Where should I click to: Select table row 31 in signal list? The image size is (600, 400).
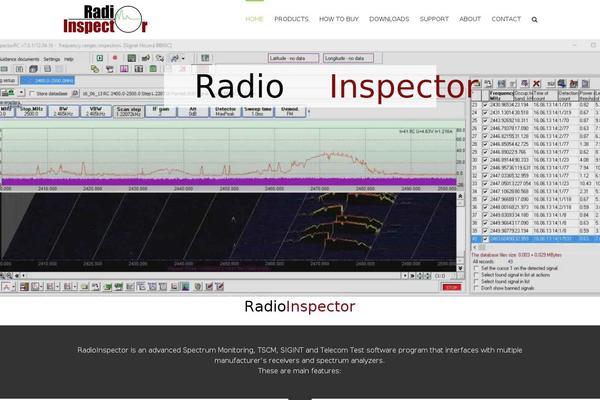point(535,168)
